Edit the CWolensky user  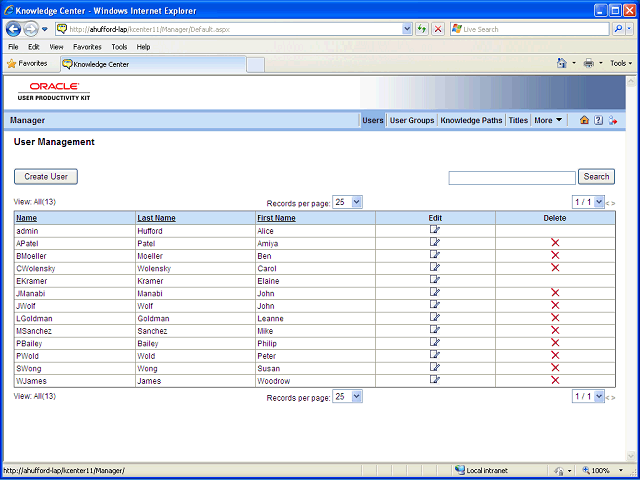tap(435, 267)
